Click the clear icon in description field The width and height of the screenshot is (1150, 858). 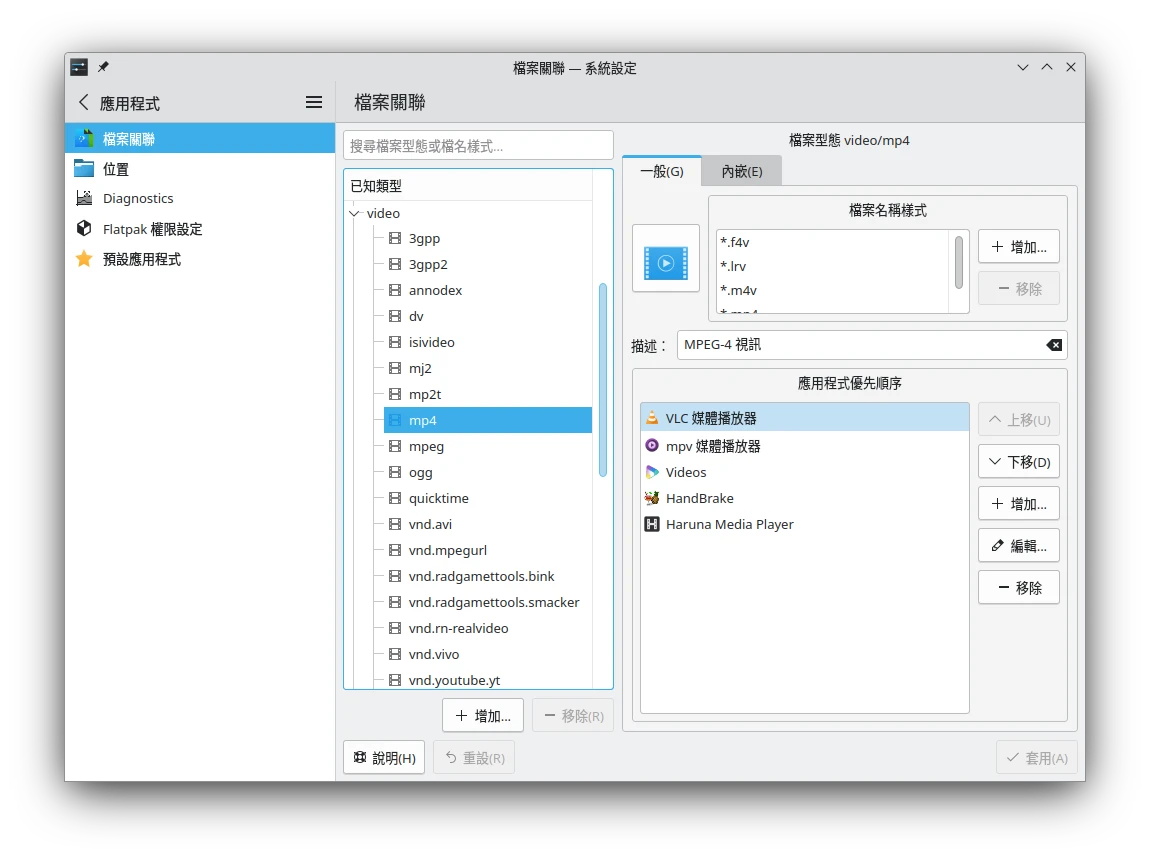1054,345
